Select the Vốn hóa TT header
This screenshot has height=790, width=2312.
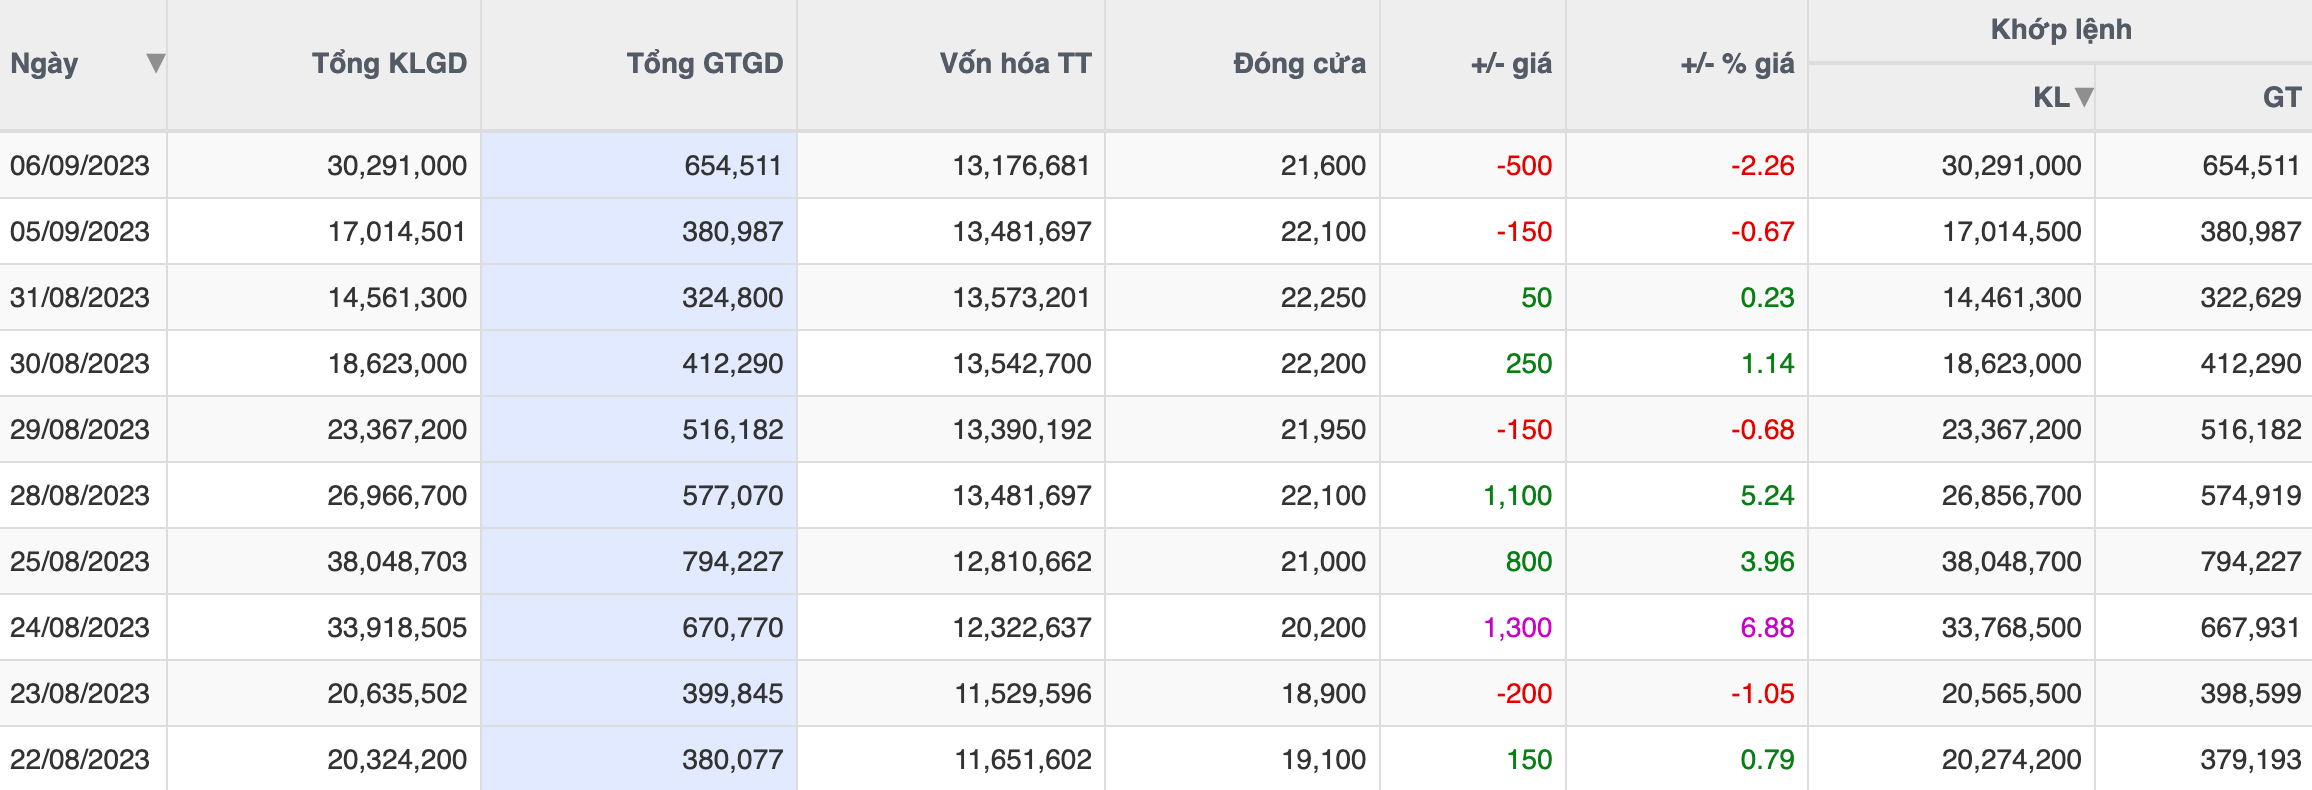[x=1015, y=63]
